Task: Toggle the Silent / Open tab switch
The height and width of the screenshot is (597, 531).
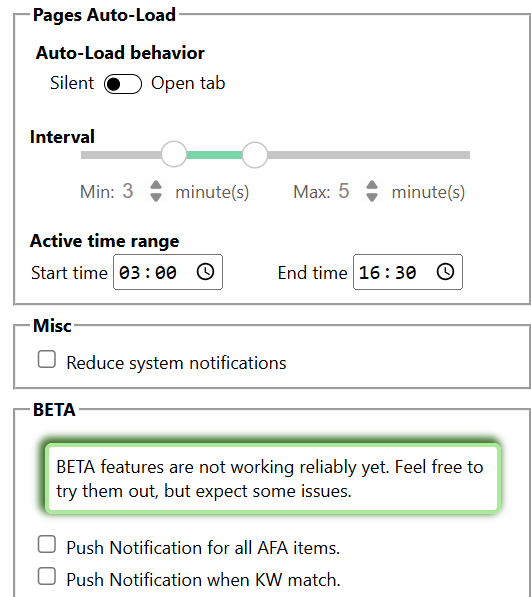Action: pos(123,84)
